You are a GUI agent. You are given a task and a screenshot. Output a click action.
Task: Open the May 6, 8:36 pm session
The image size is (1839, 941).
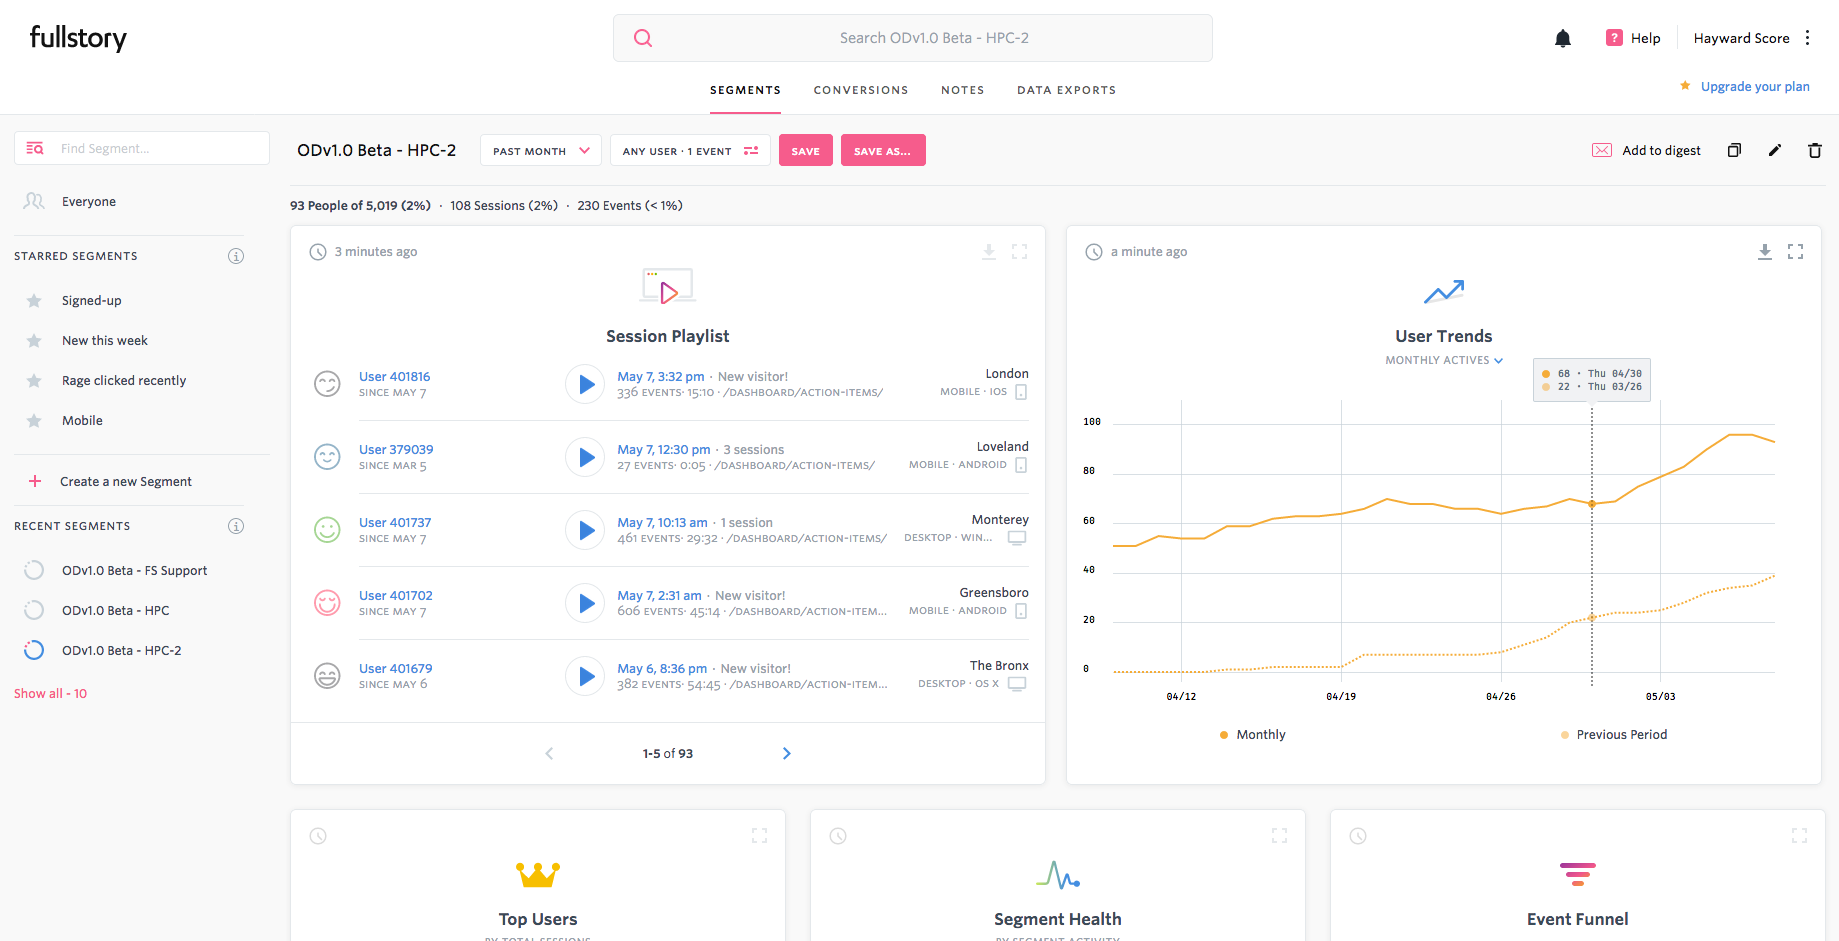(x=662, y=669)
